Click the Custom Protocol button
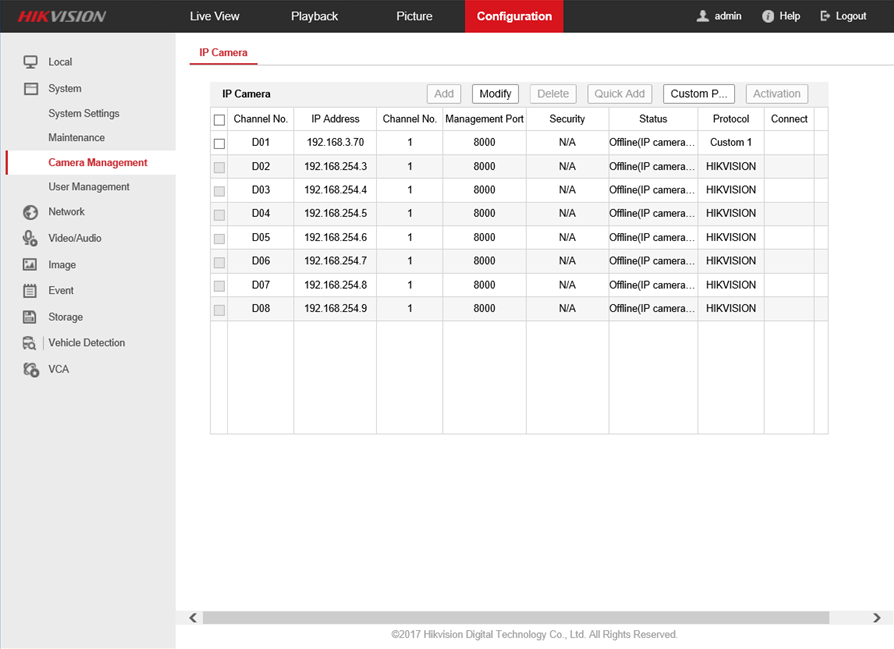Image resolution: width=894 pixels, height=649 pixels. pyautogui.click(x=698, y=94)
